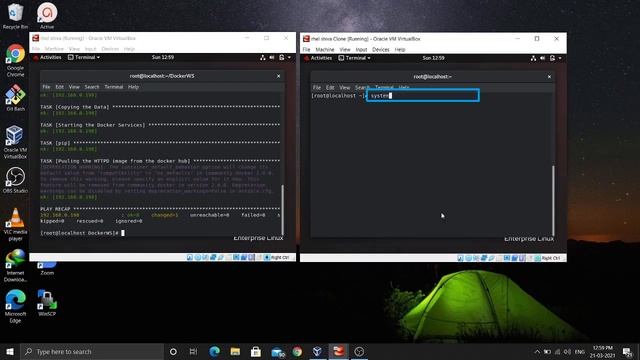Click the Cortana circle on taskbar
The image size is (640, 360).
173,351
